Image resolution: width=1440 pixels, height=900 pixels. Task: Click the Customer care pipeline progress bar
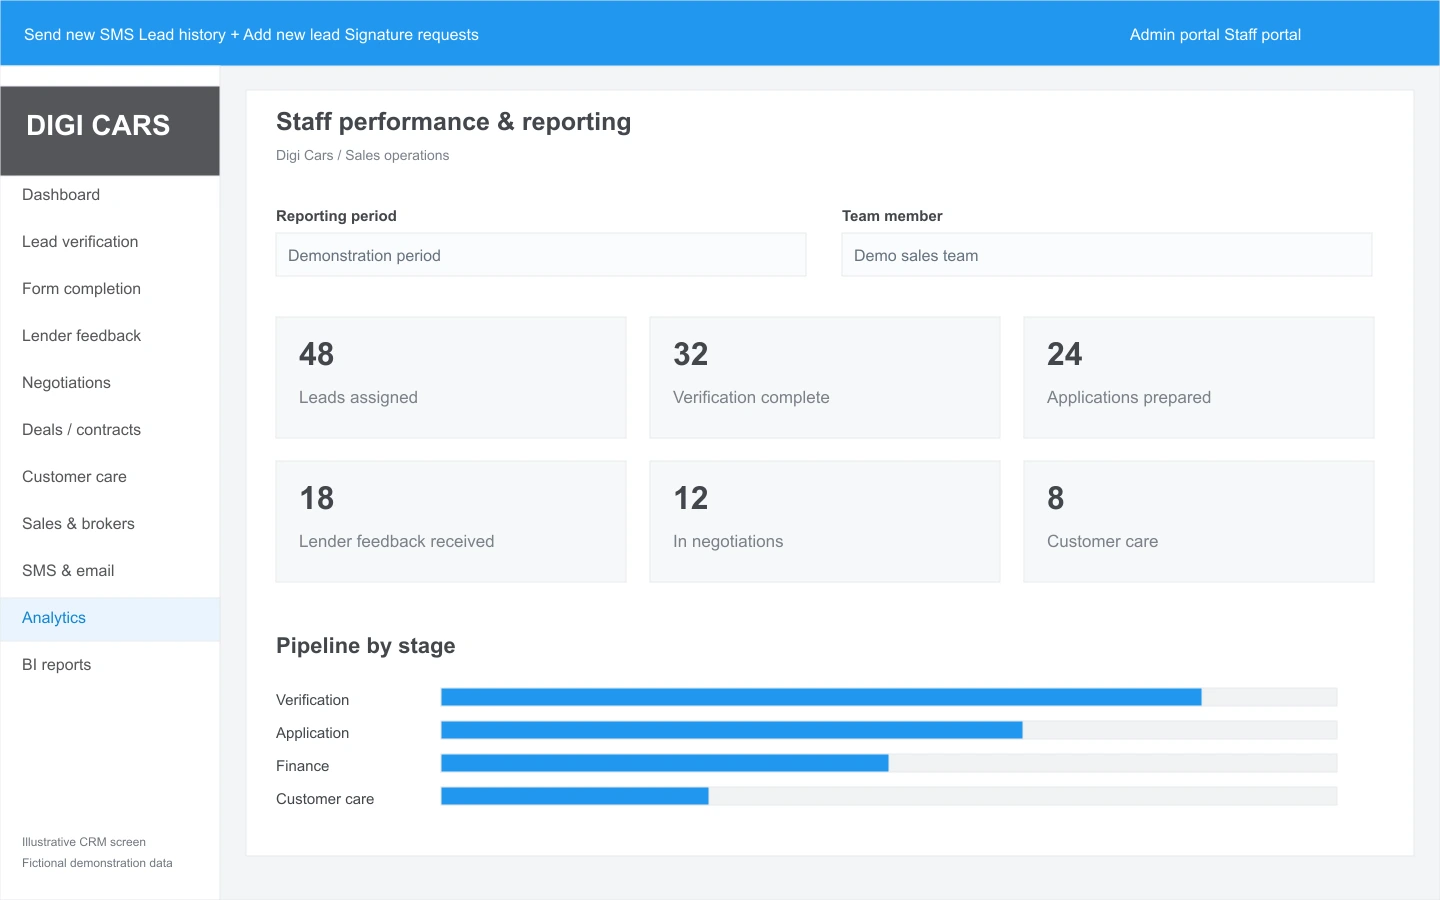pos(889,796)
